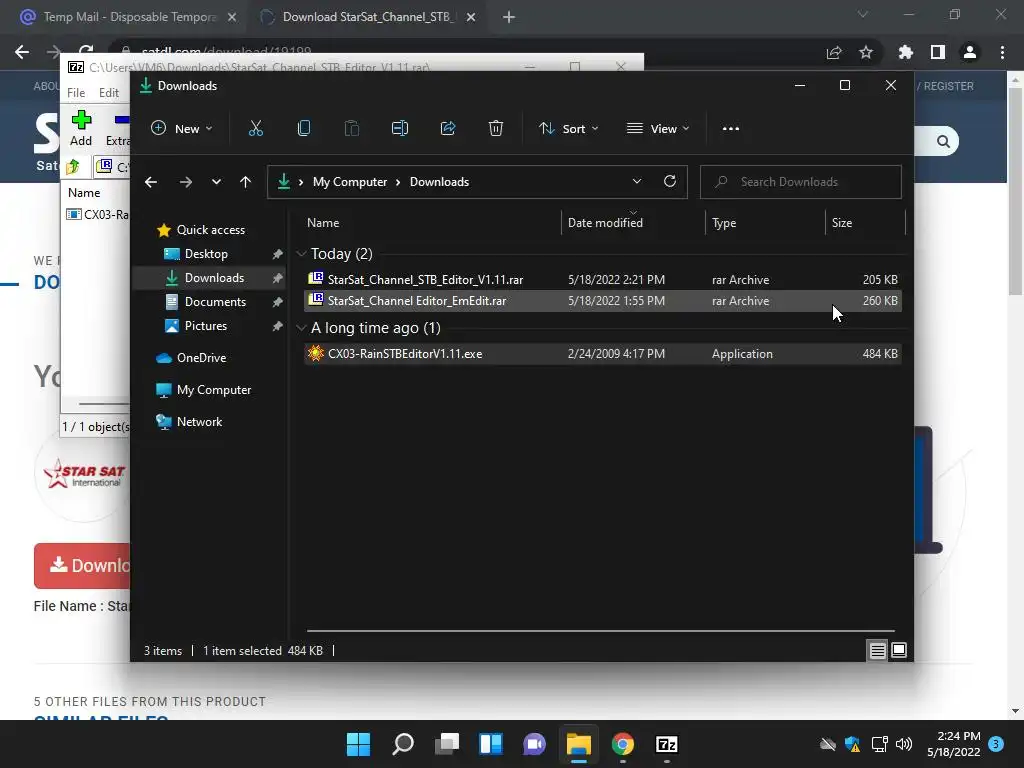
Task: Open File menu in 7-Zip window
Action: (76, 93)
